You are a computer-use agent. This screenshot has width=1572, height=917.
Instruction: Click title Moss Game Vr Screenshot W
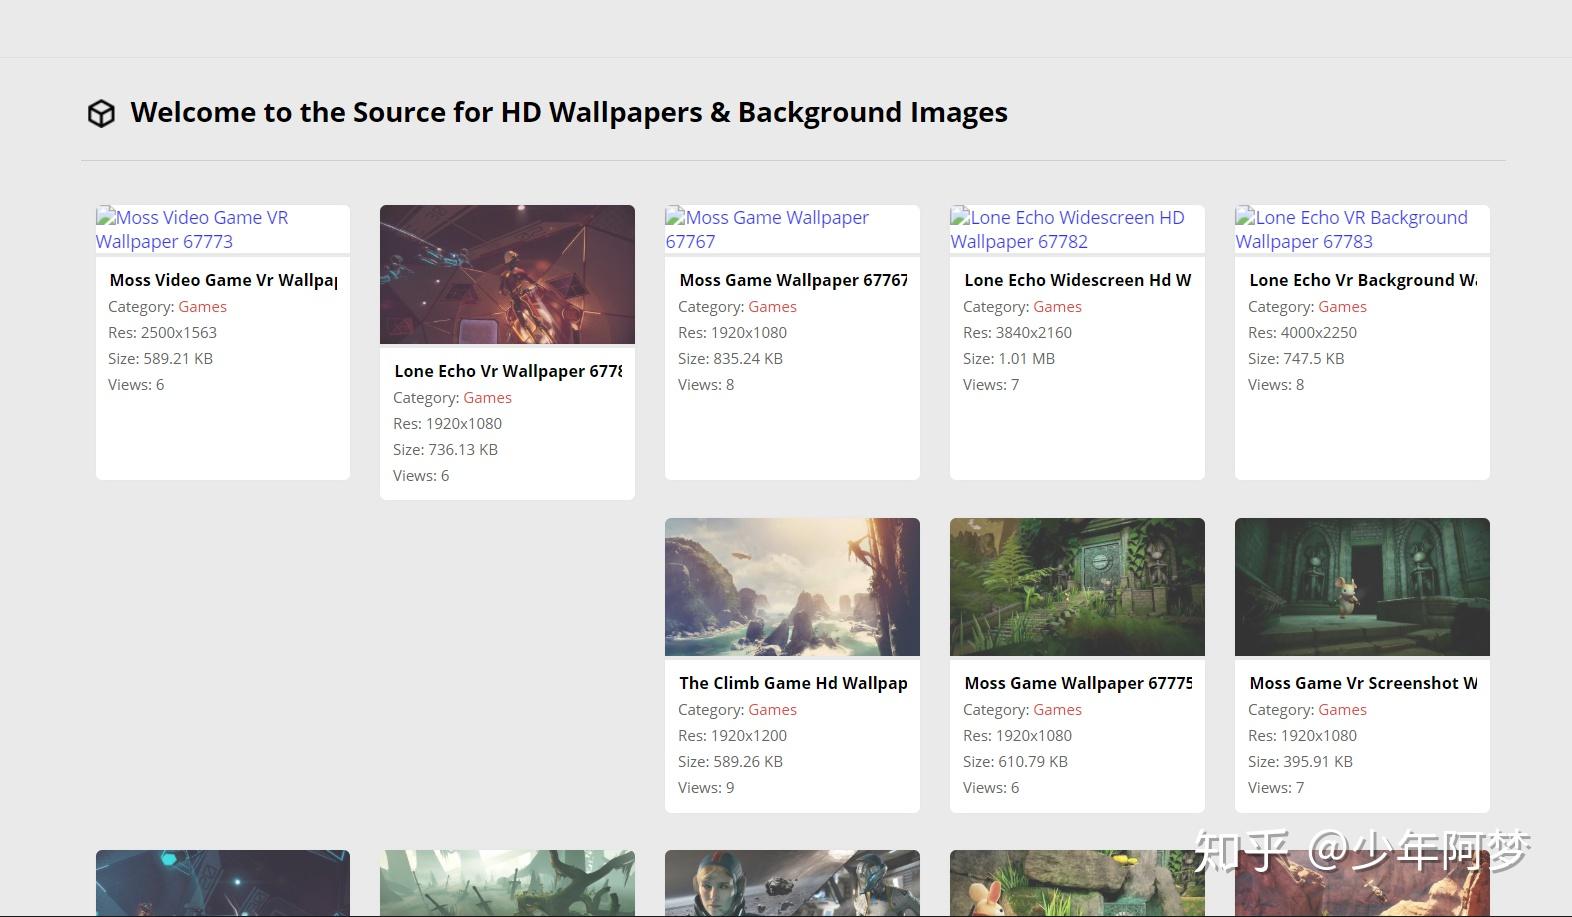tap(1363, 683)
